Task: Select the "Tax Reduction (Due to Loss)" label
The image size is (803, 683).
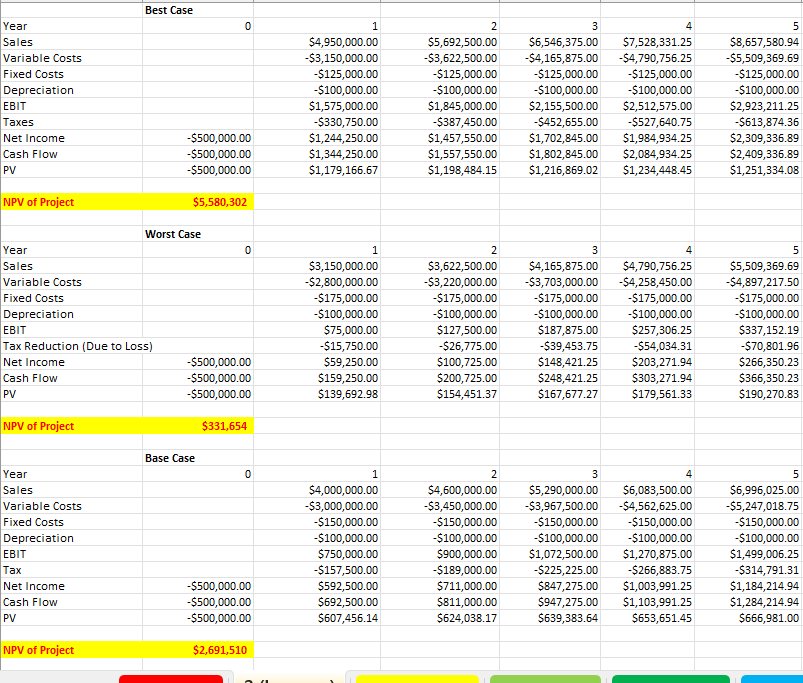Action: (78, 346)
